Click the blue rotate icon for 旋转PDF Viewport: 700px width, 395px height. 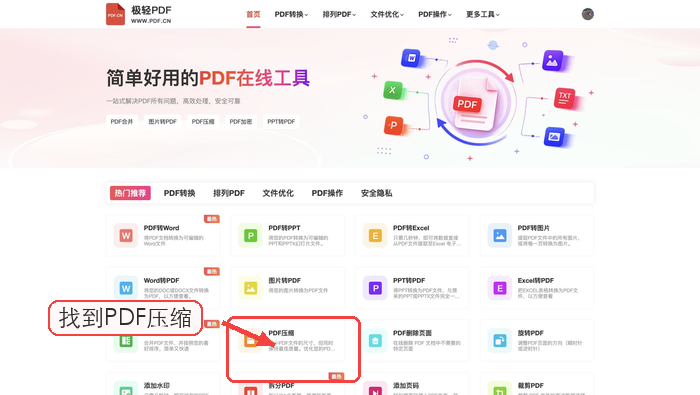[x=500, y=341]
